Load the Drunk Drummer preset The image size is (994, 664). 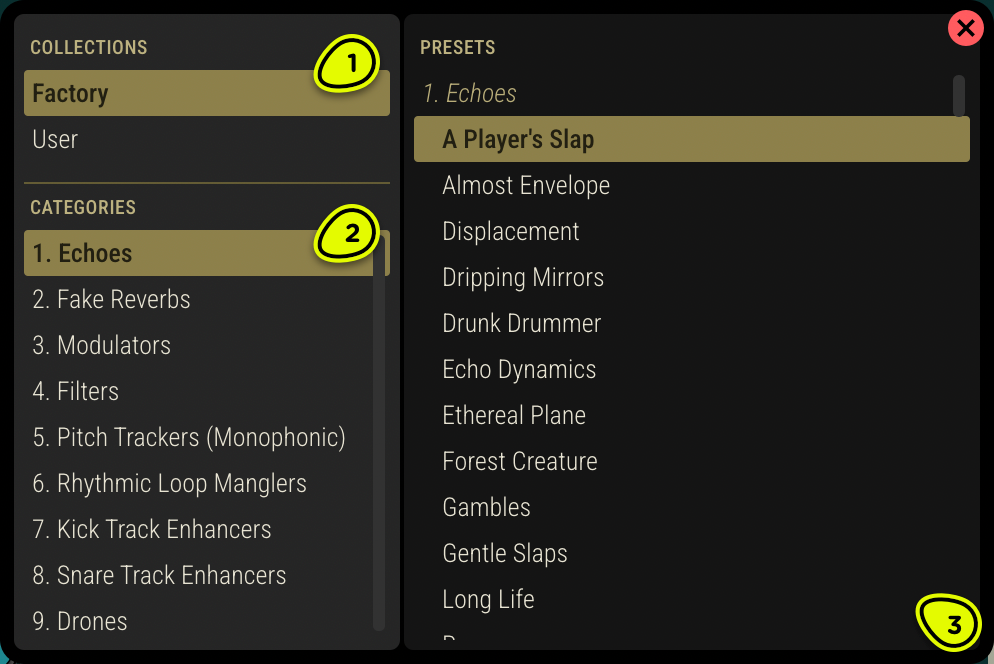coord(521,323)
